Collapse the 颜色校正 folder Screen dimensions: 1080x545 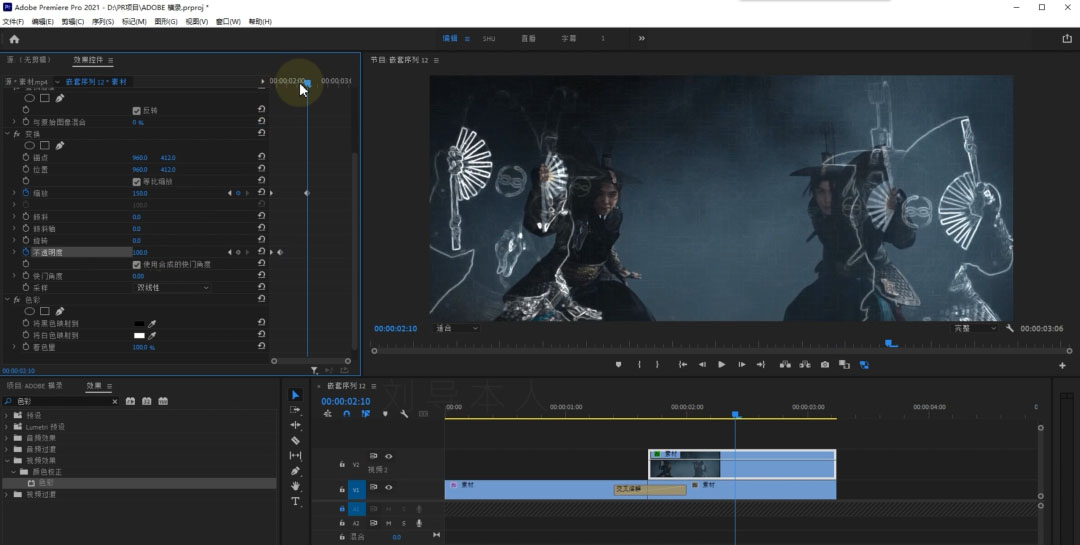pos(13,472)
